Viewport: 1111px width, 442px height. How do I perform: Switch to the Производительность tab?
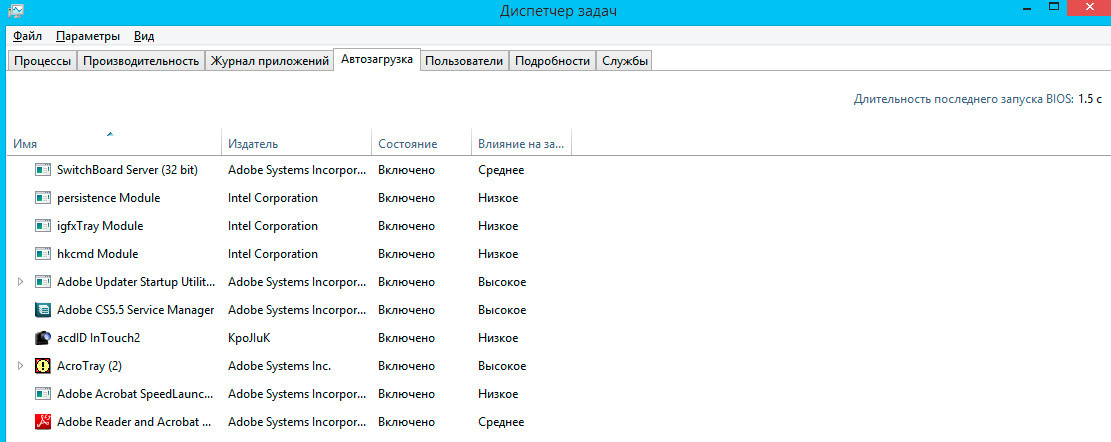click(x=141, y=61)
